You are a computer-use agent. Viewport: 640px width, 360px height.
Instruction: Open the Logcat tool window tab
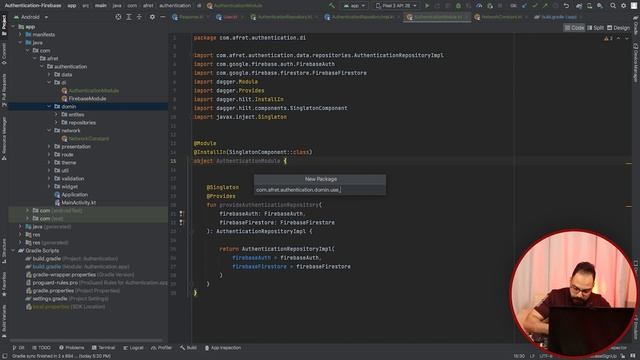(x=133, y=348)
